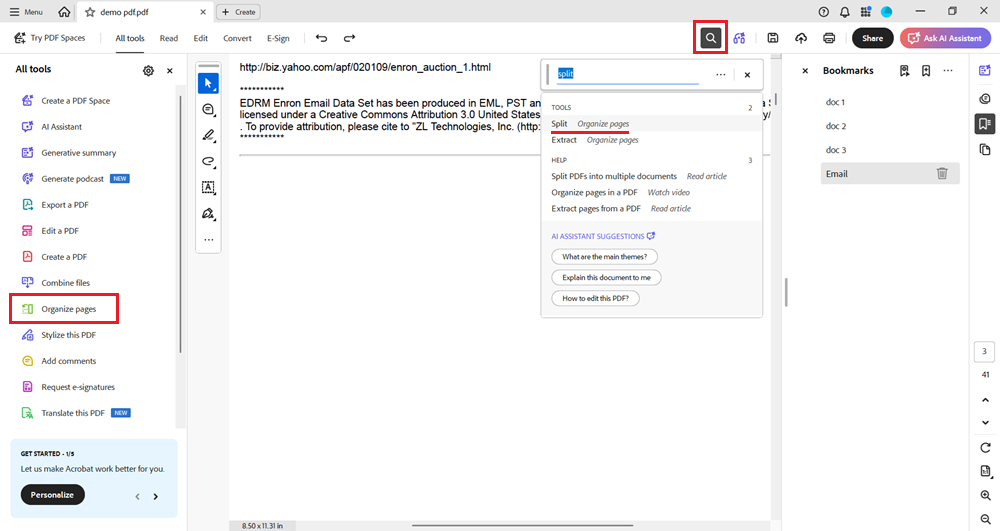The height and width of the screenshot is (531, 1001).
Task: Print the document with the printer icon
Action: [829, 38]
